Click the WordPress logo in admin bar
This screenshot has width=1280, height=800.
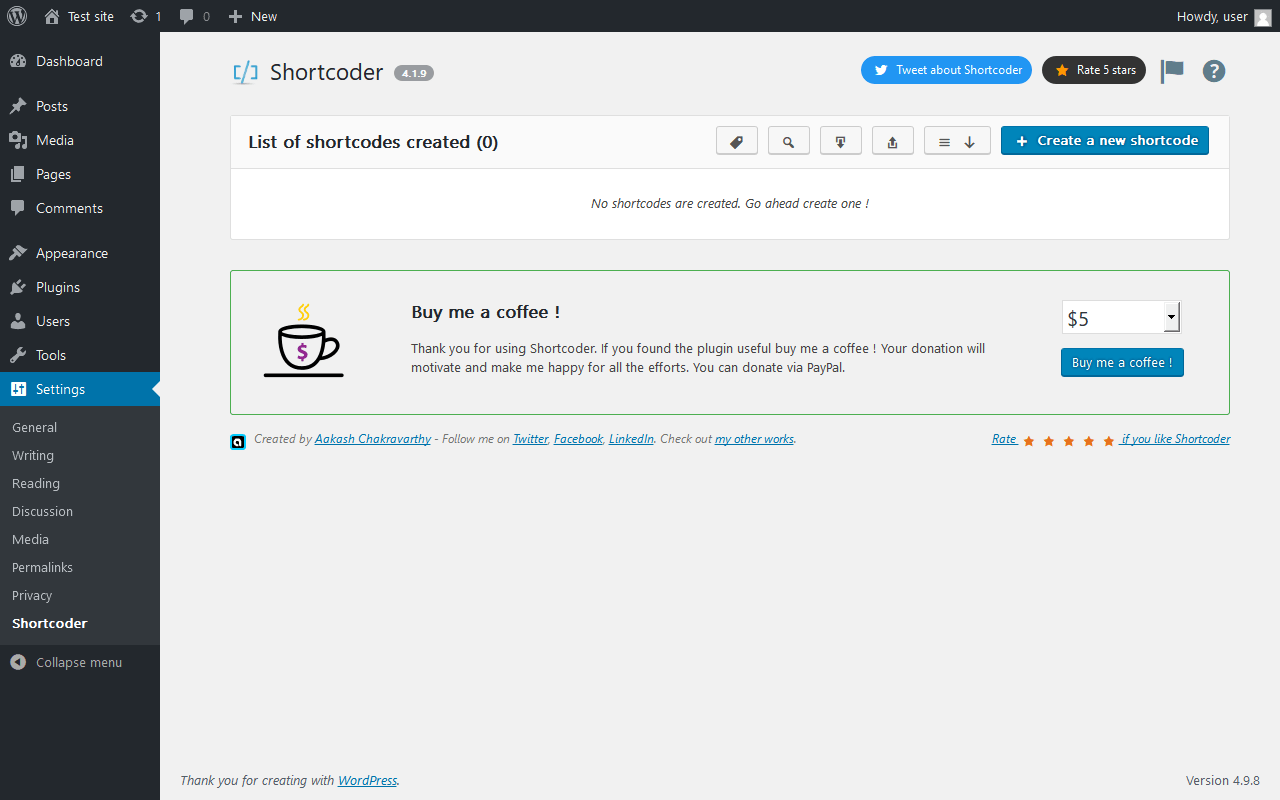pos(17,16)
